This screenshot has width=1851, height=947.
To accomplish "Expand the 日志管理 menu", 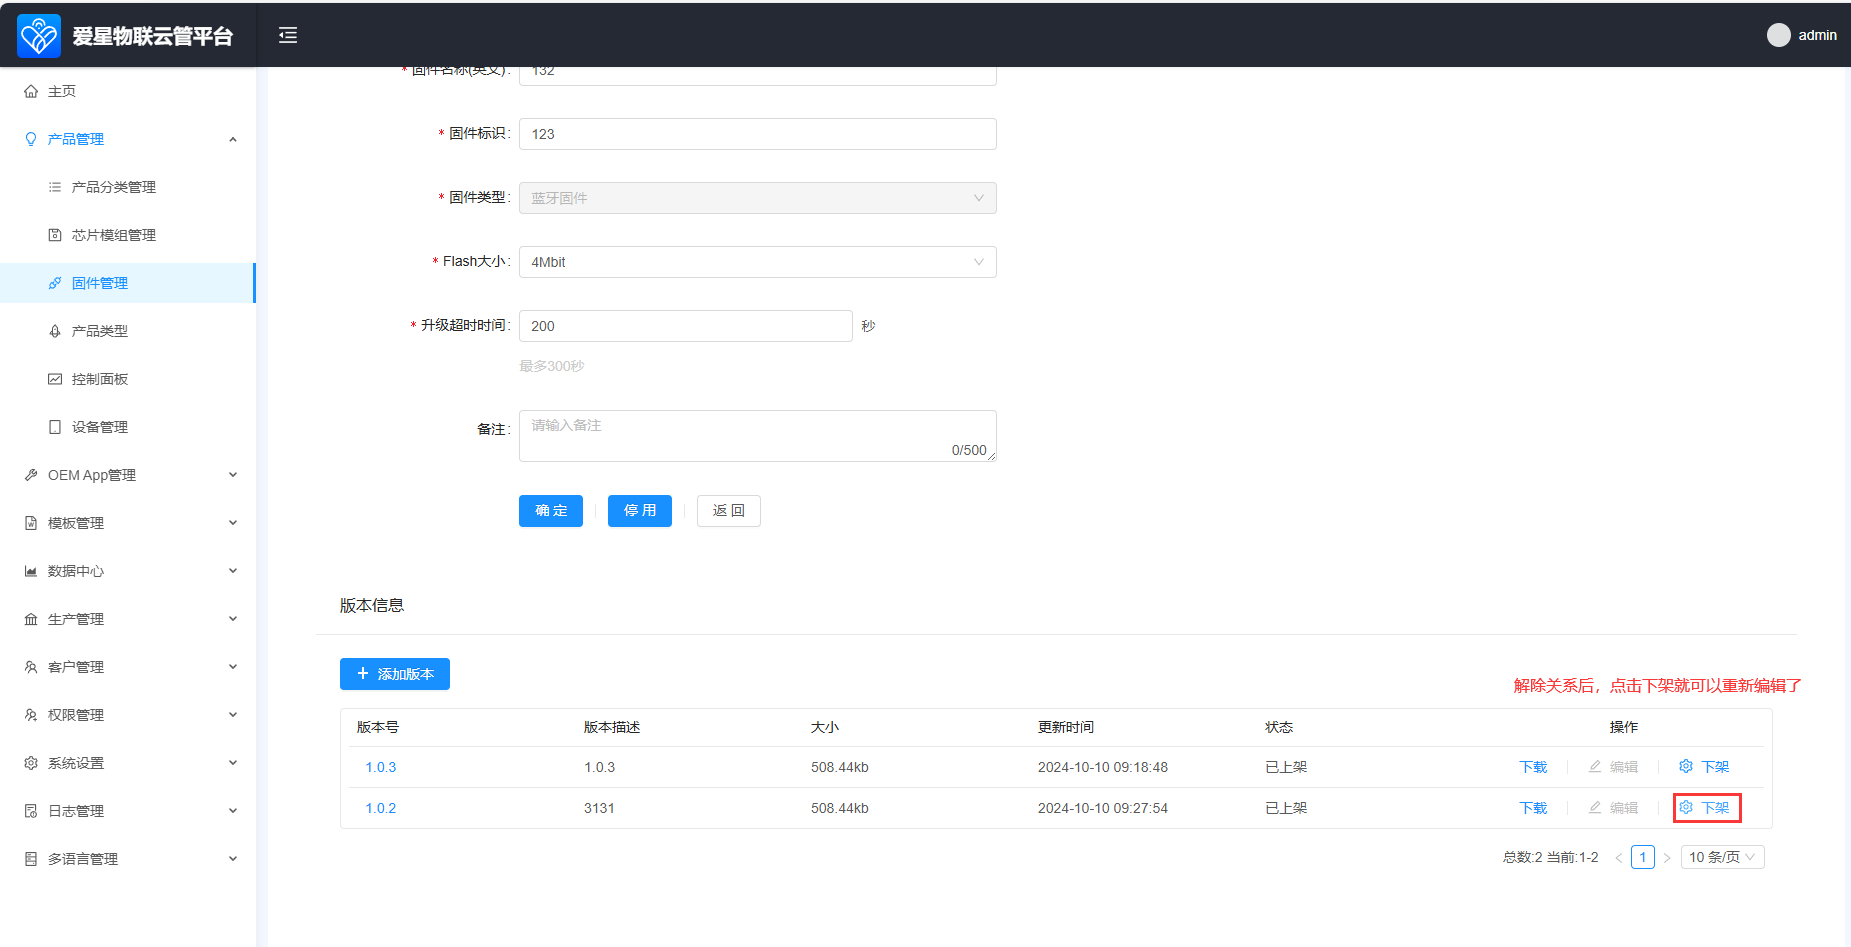I will [x=128, y=811].
